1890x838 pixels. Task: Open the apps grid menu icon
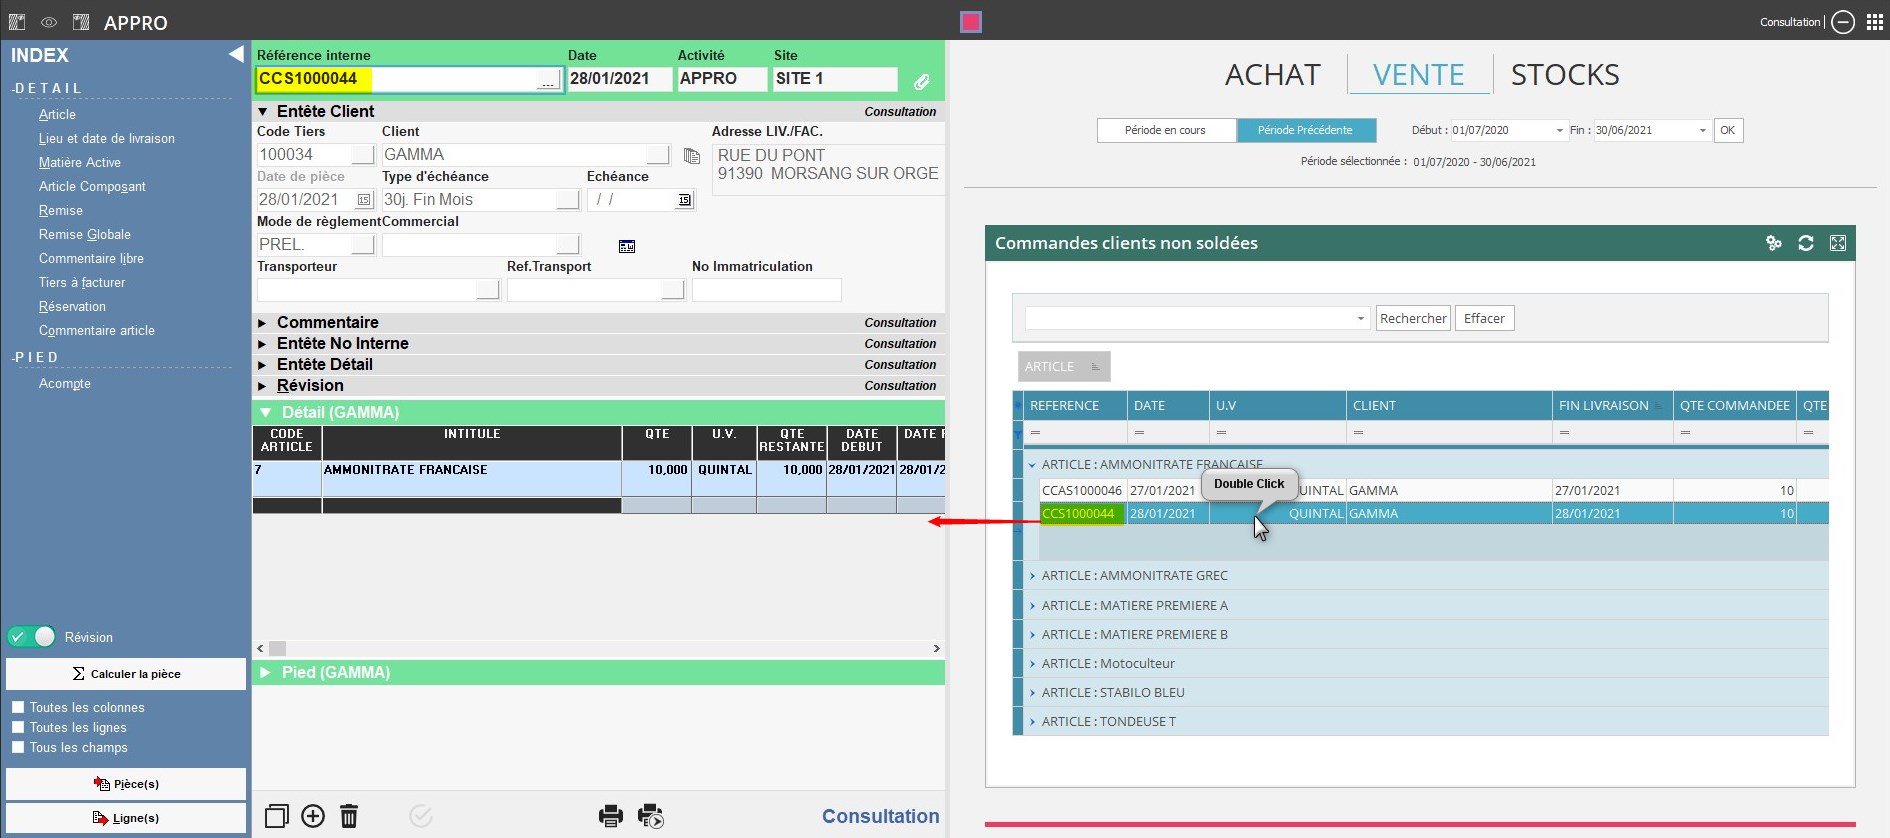1875,22
